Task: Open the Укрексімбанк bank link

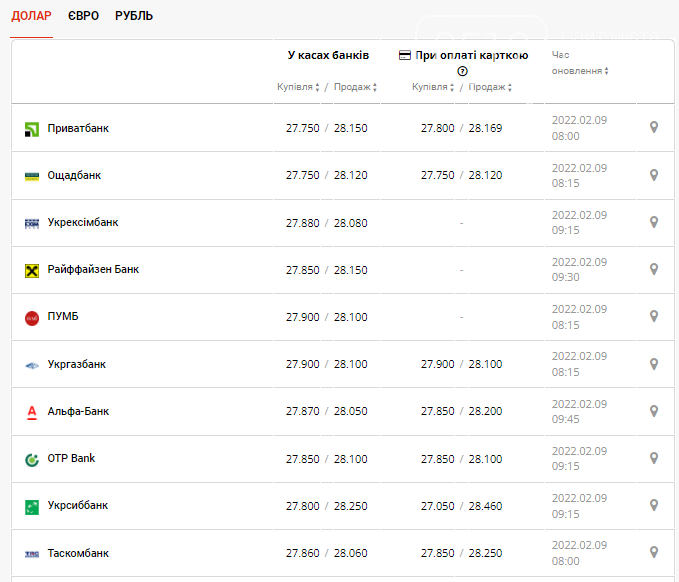Action: point(83,223)
